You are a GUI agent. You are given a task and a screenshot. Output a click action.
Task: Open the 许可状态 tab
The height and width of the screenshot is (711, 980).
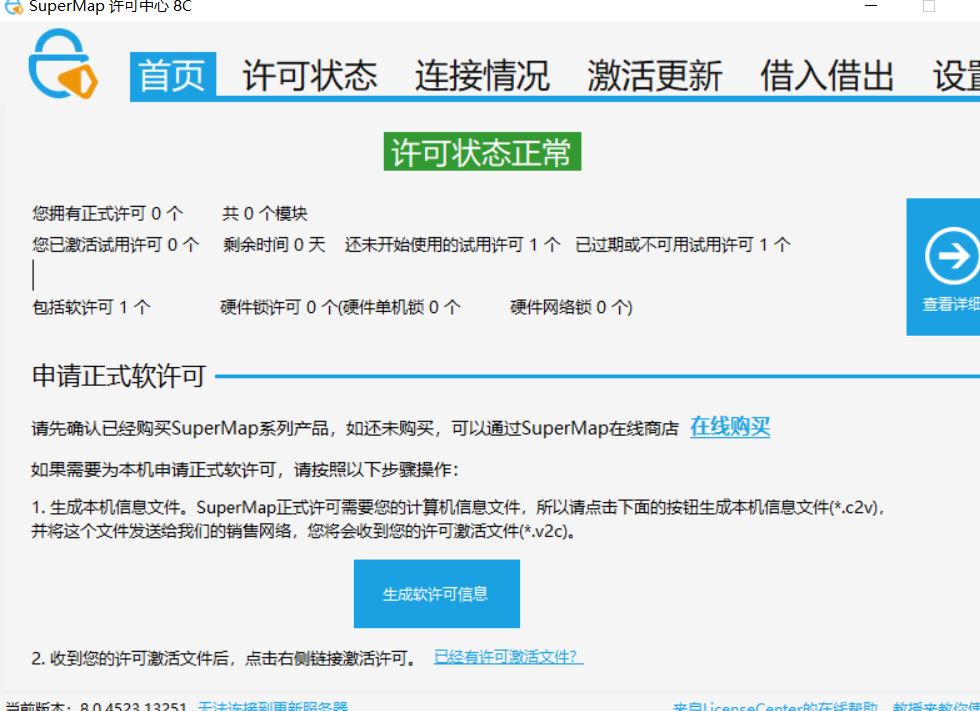point(310,76)
